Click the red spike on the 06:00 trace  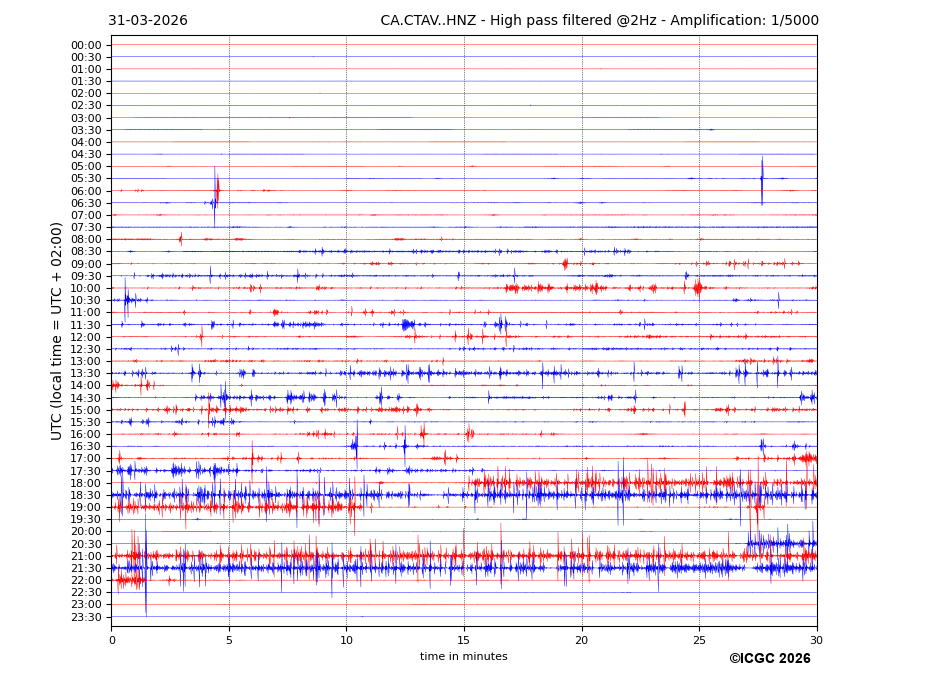[217, 189]
